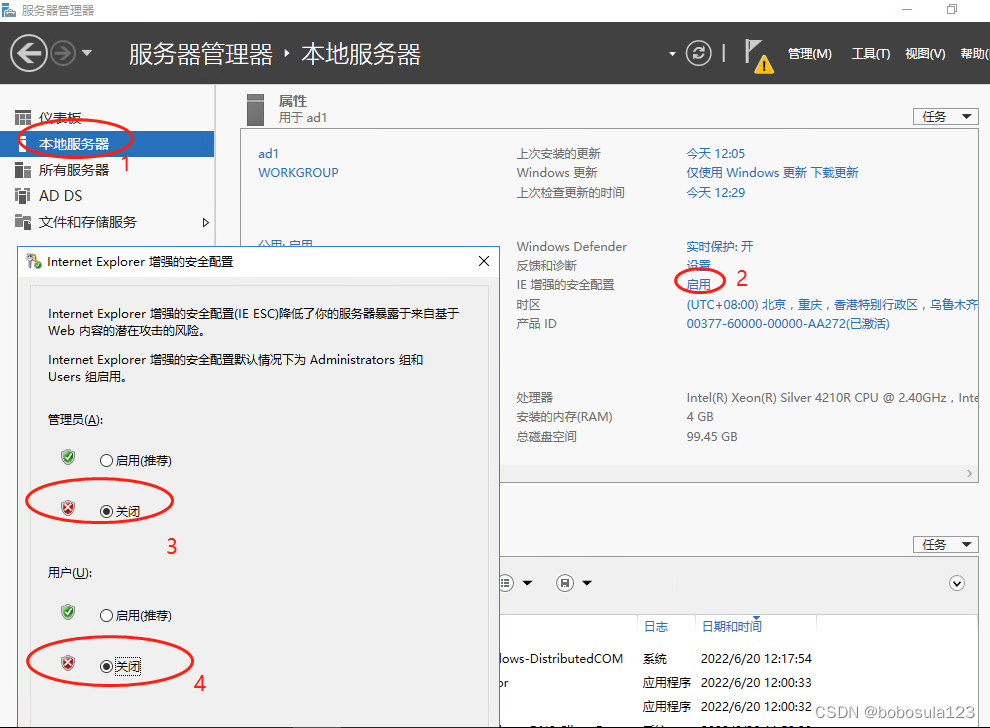990x728 pixels.
Task: Click the time zone (UTC+08:00) link
Action: (832, 304)
